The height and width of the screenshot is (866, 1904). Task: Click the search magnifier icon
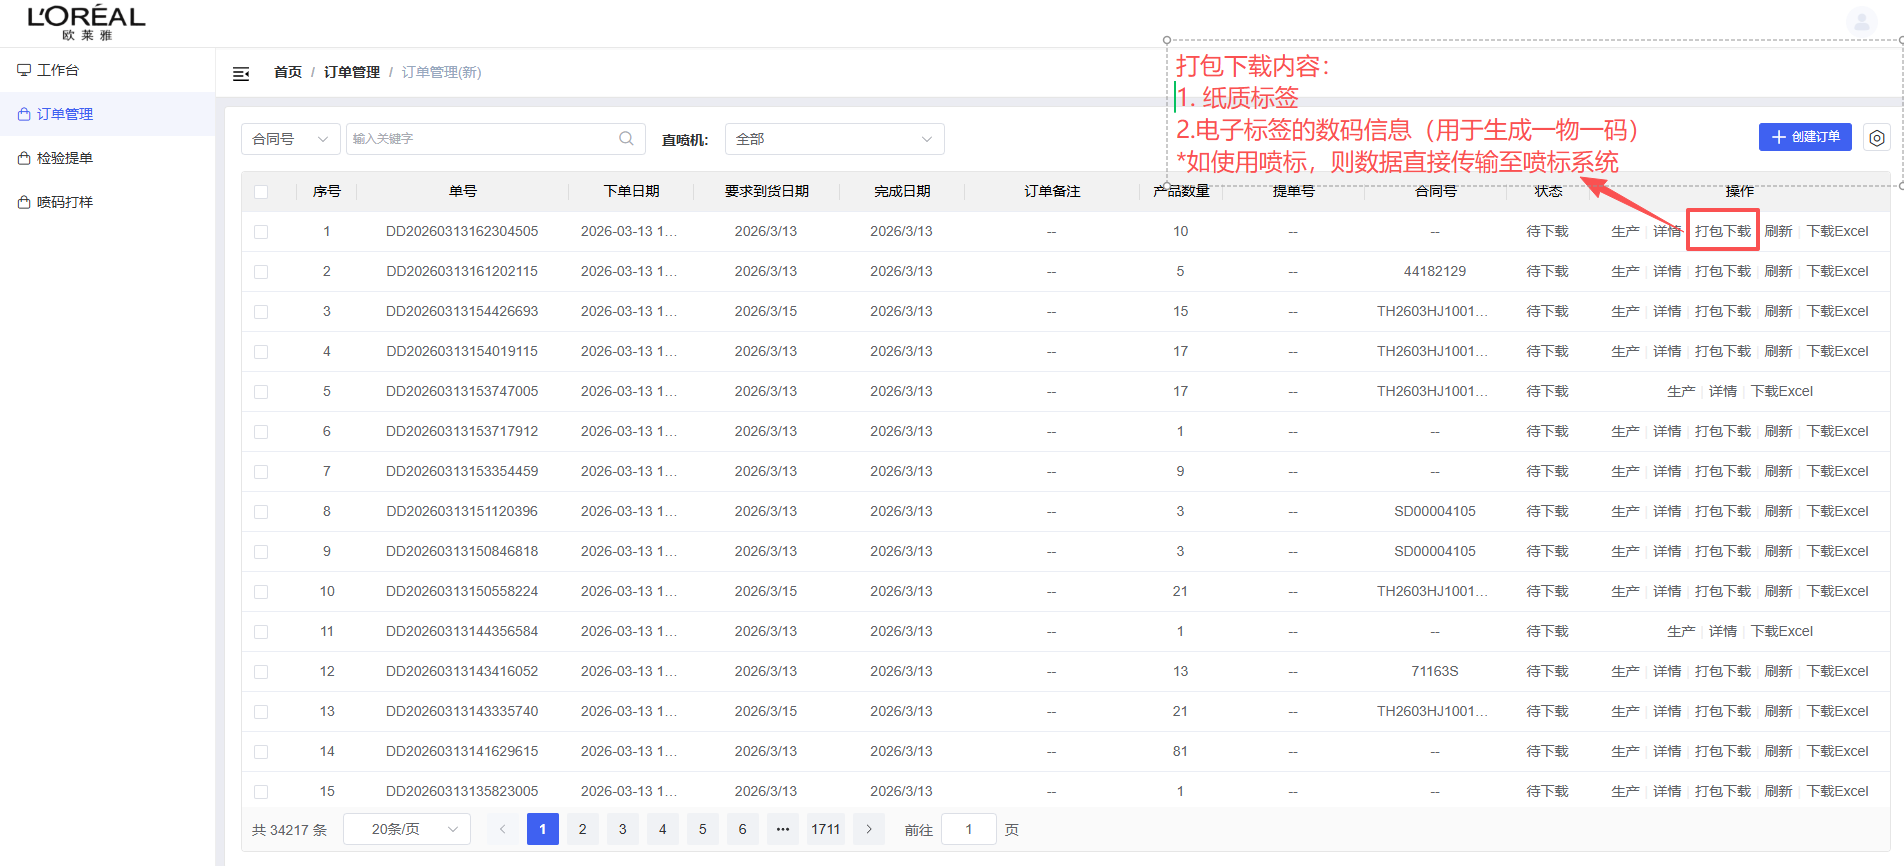pos(626,139)
